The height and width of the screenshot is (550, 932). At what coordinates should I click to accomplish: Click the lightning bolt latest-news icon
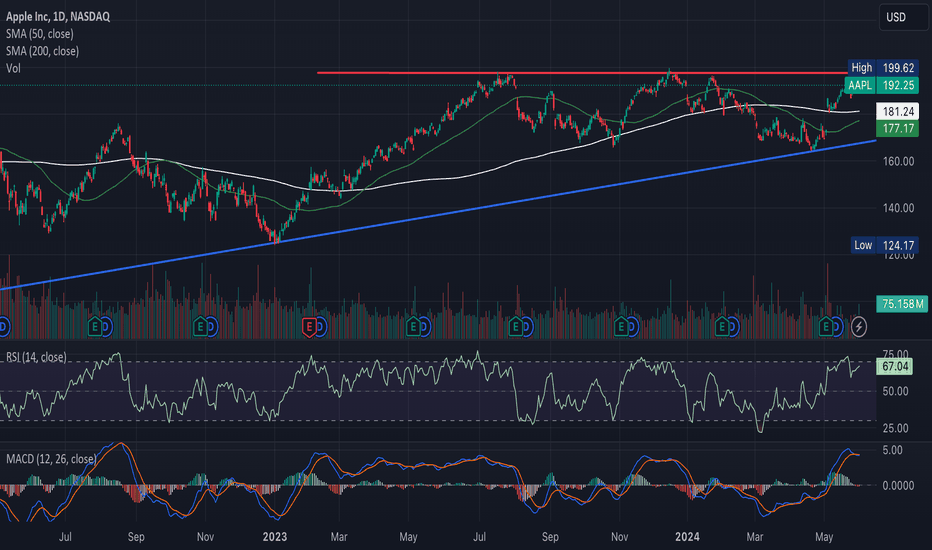pos(859,326)
